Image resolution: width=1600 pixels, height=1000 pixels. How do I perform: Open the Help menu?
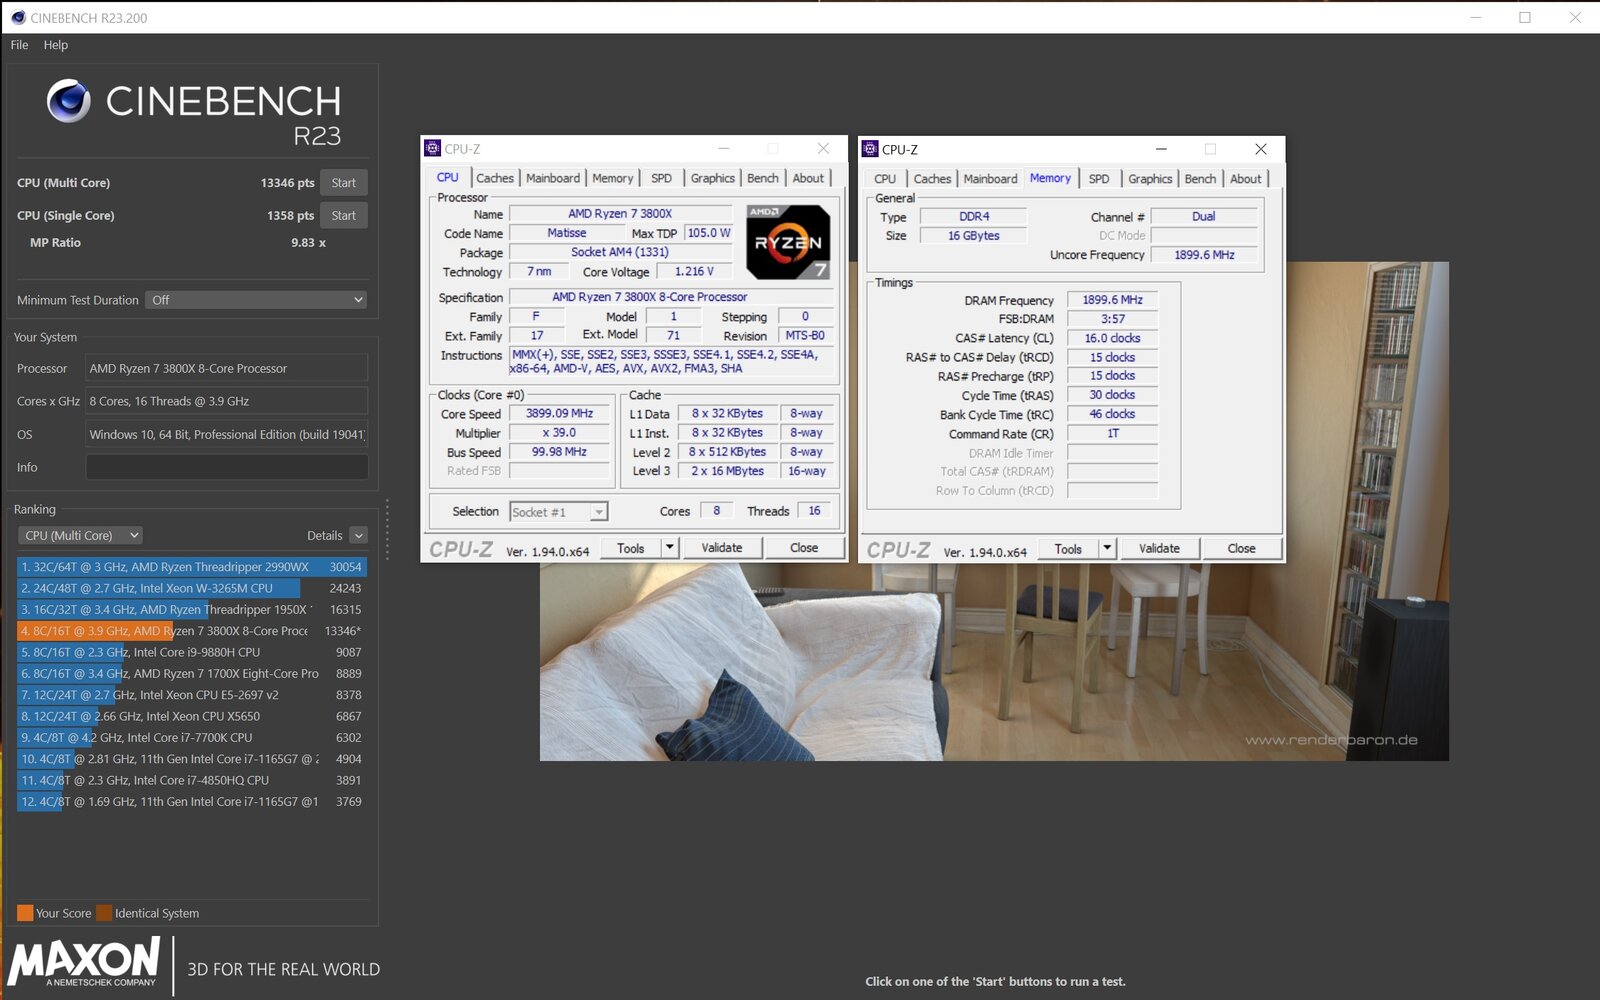tap(56, 45)
